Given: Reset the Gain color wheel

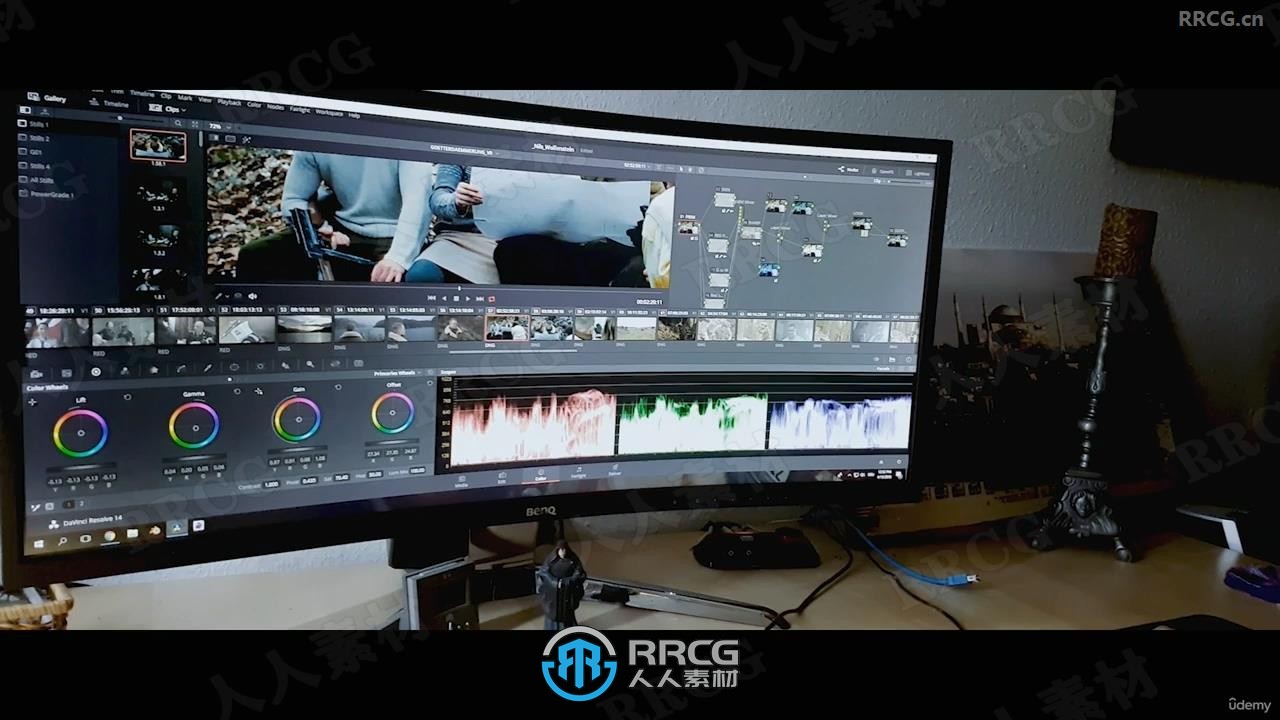Looking at the screenshot, I should click(x=337, y=387).
